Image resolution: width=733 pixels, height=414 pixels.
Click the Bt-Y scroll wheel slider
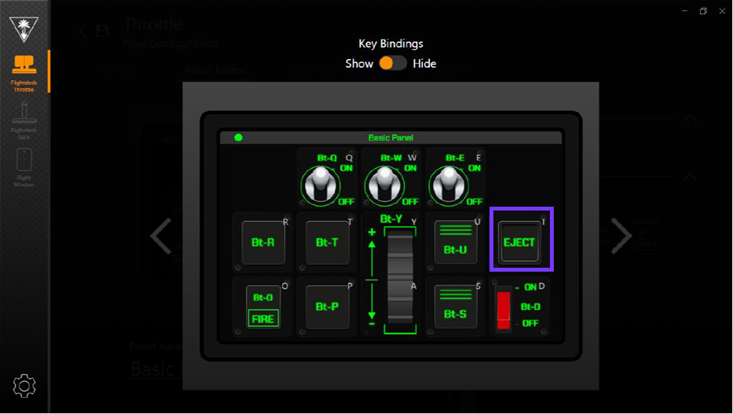[400, 280]
